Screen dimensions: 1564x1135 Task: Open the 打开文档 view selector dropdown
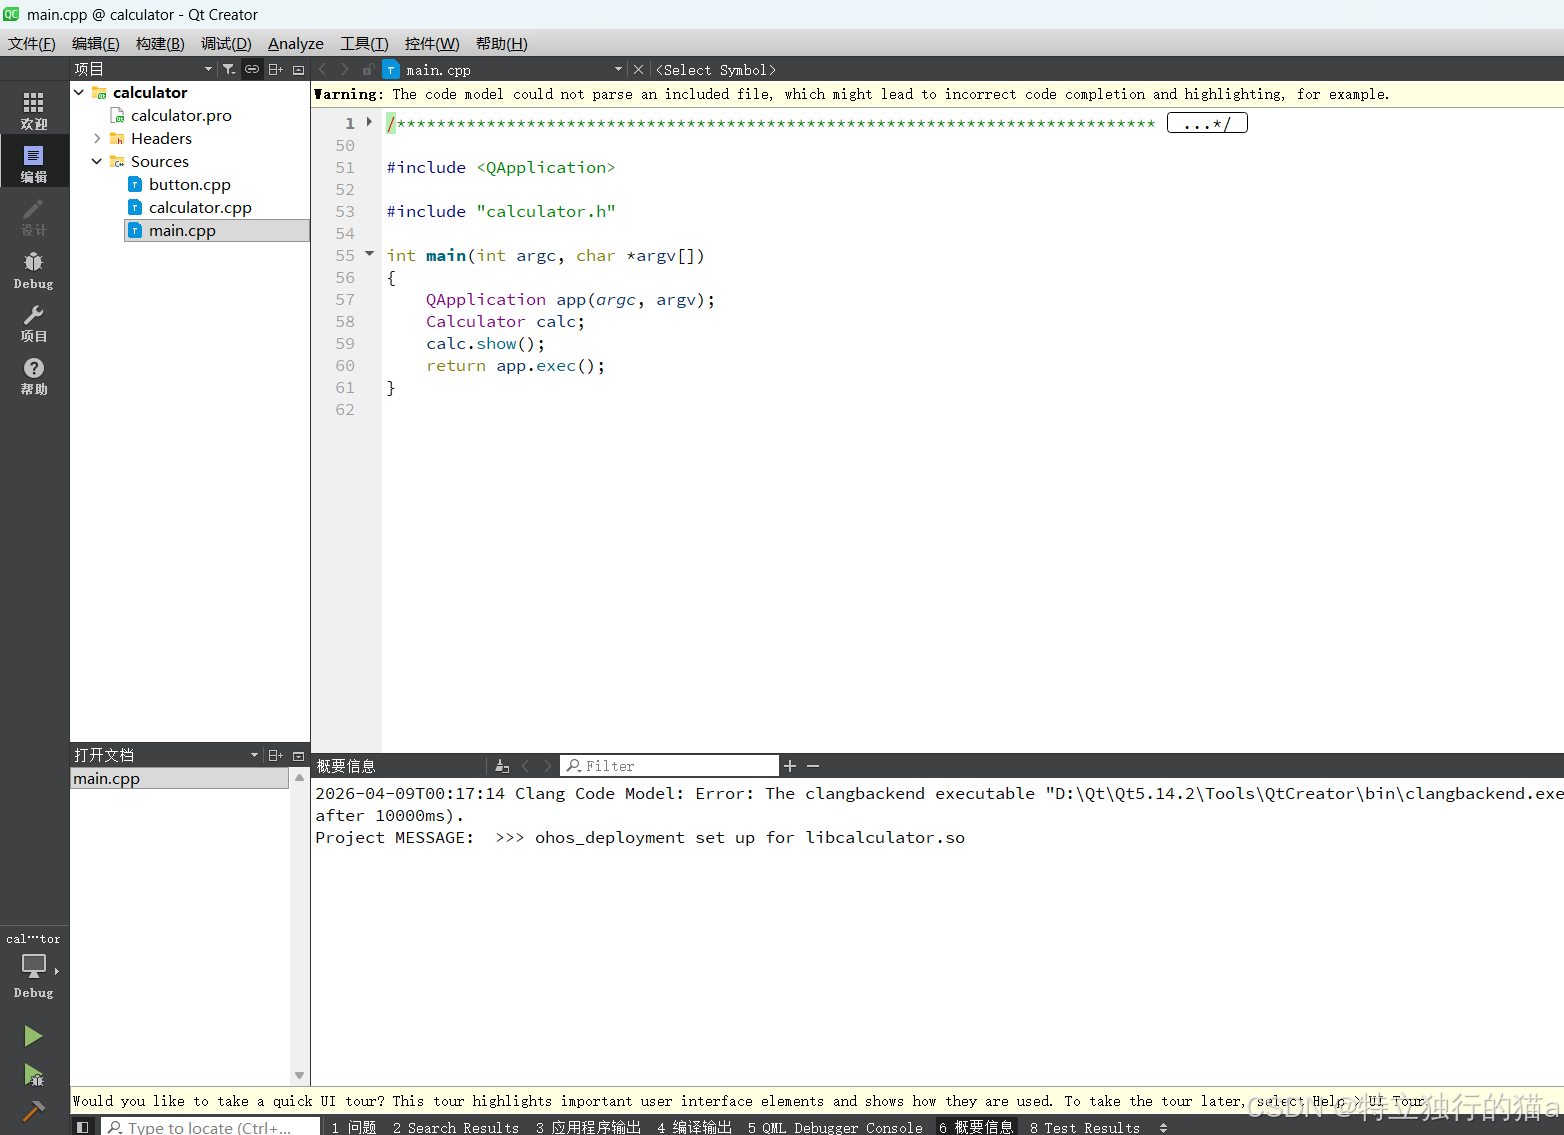254,755
